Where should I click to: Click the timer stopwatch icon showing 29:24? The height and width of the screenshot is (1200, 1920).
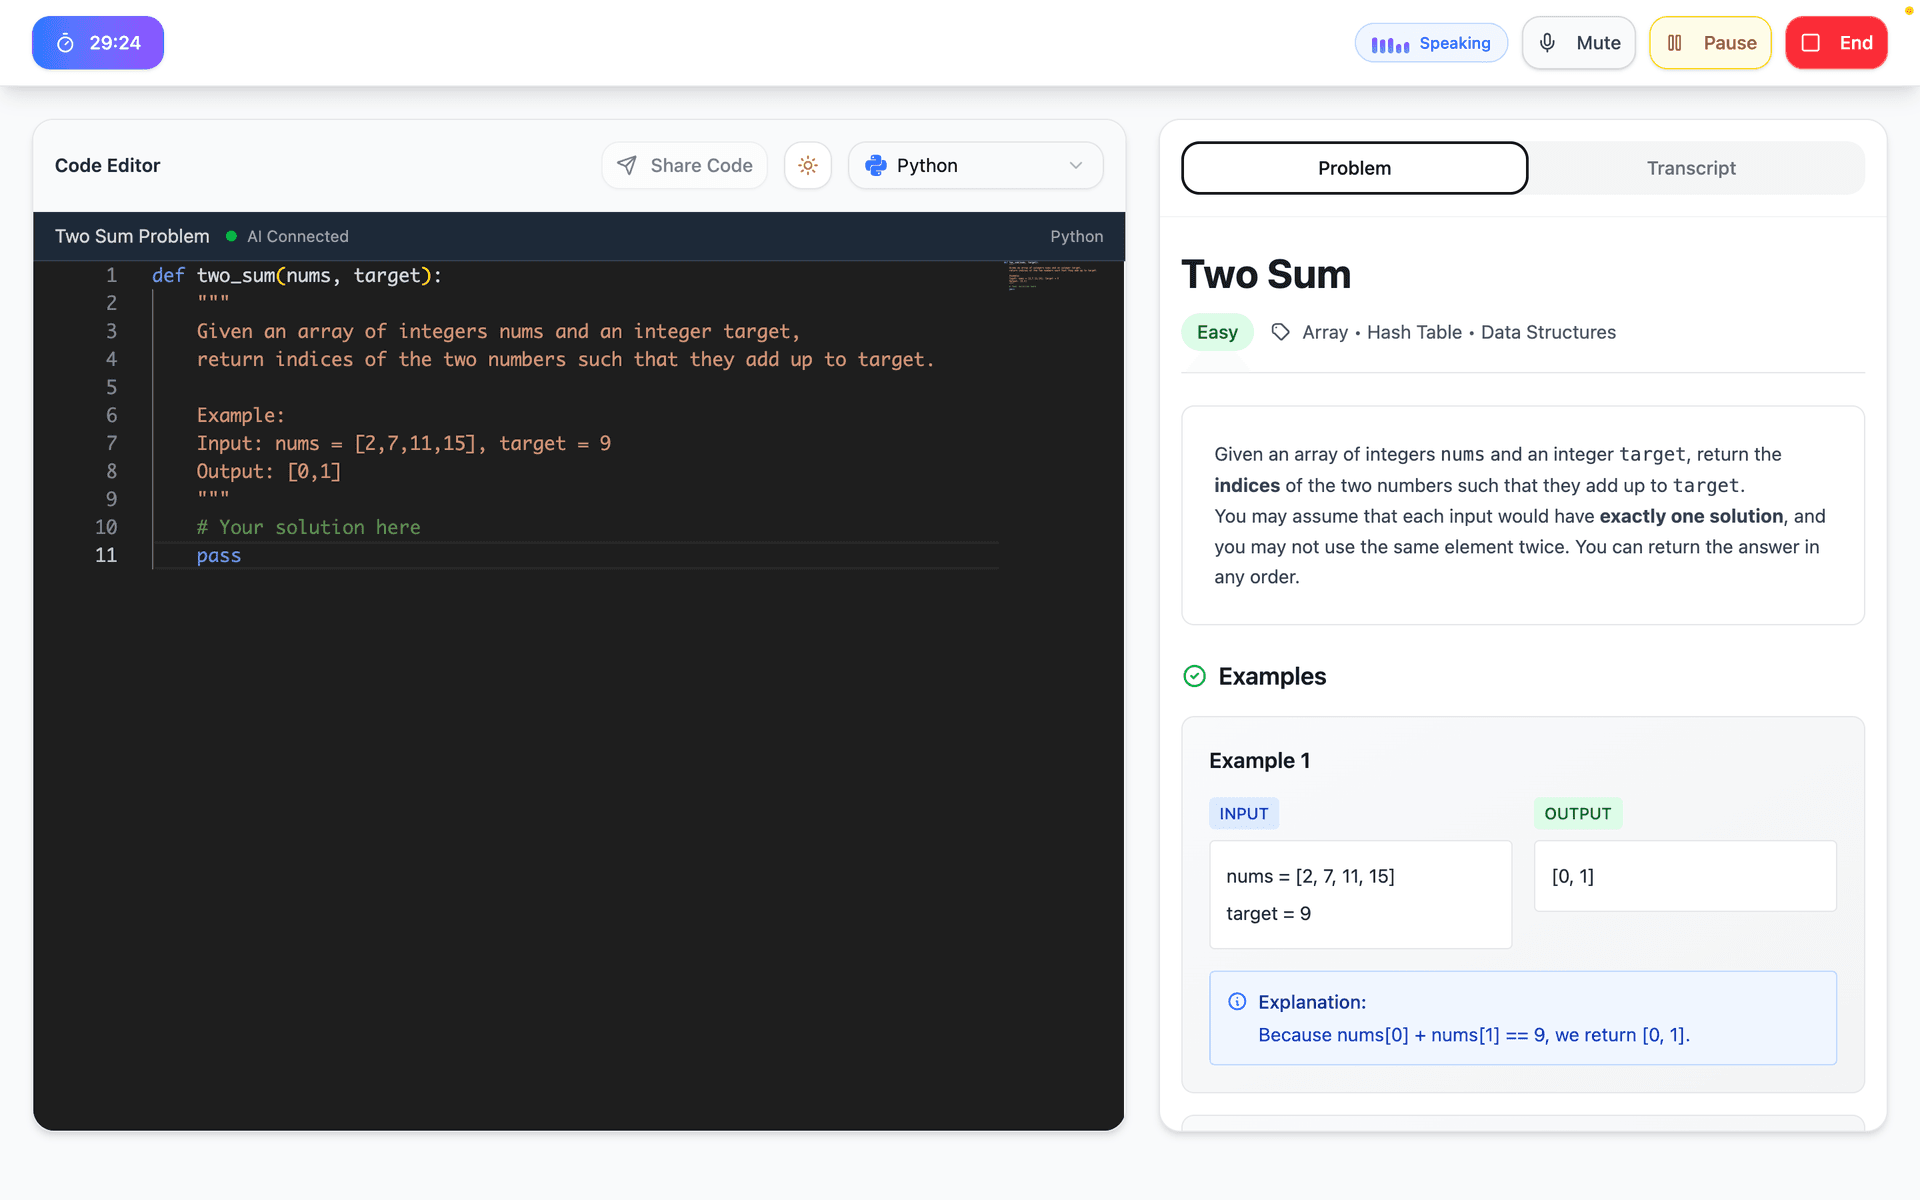[65, 42]
